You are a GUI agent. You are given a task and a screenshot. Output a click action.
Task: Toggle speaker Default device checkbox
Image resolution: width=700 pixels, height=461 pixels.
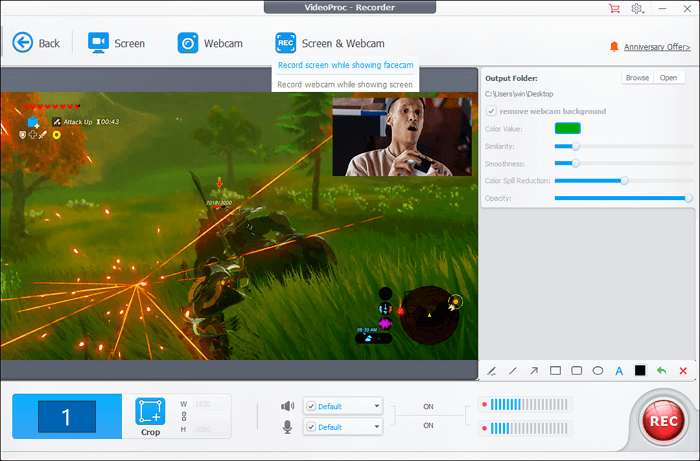pos(311,406)
